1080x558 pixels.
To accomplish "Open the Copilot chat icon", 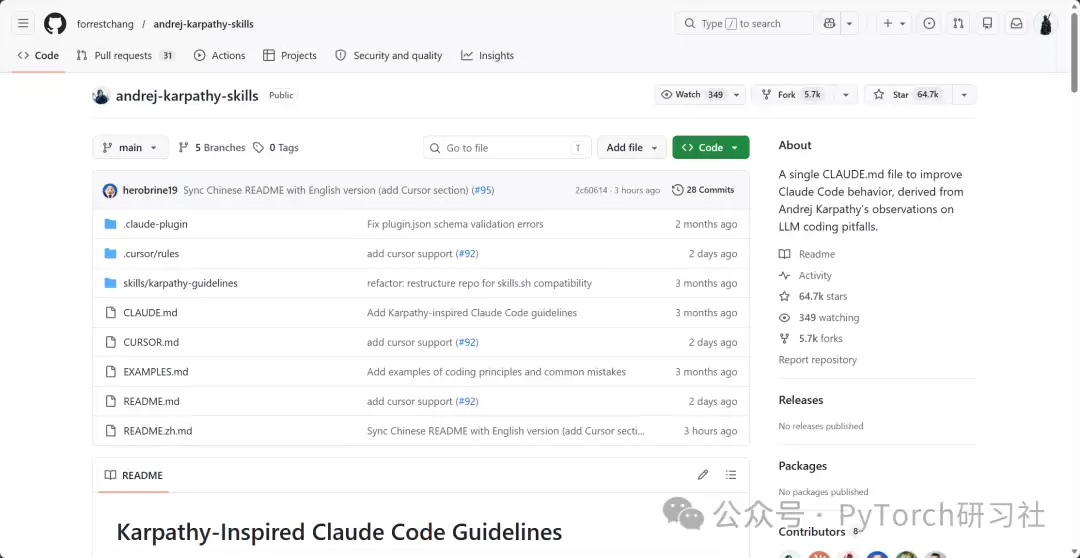I will point(829,23).
